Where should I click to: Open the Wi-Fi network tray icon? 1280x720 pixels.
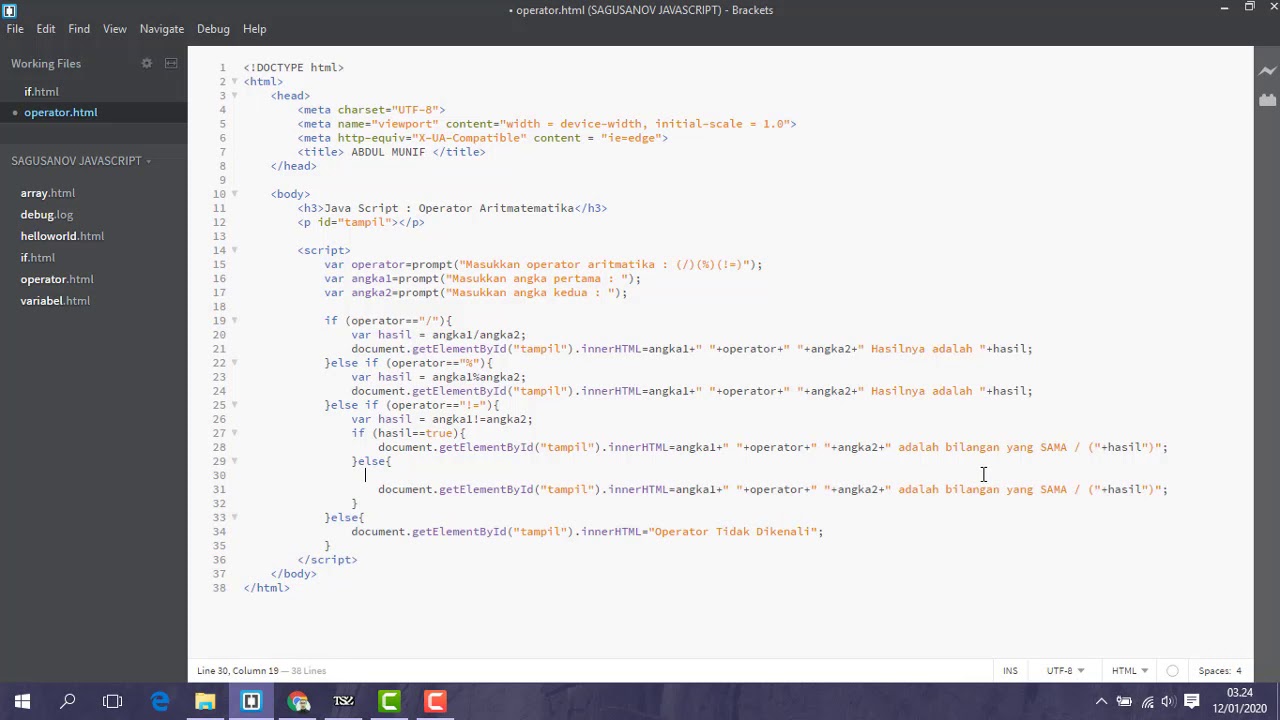click(x=1147, y=702)
